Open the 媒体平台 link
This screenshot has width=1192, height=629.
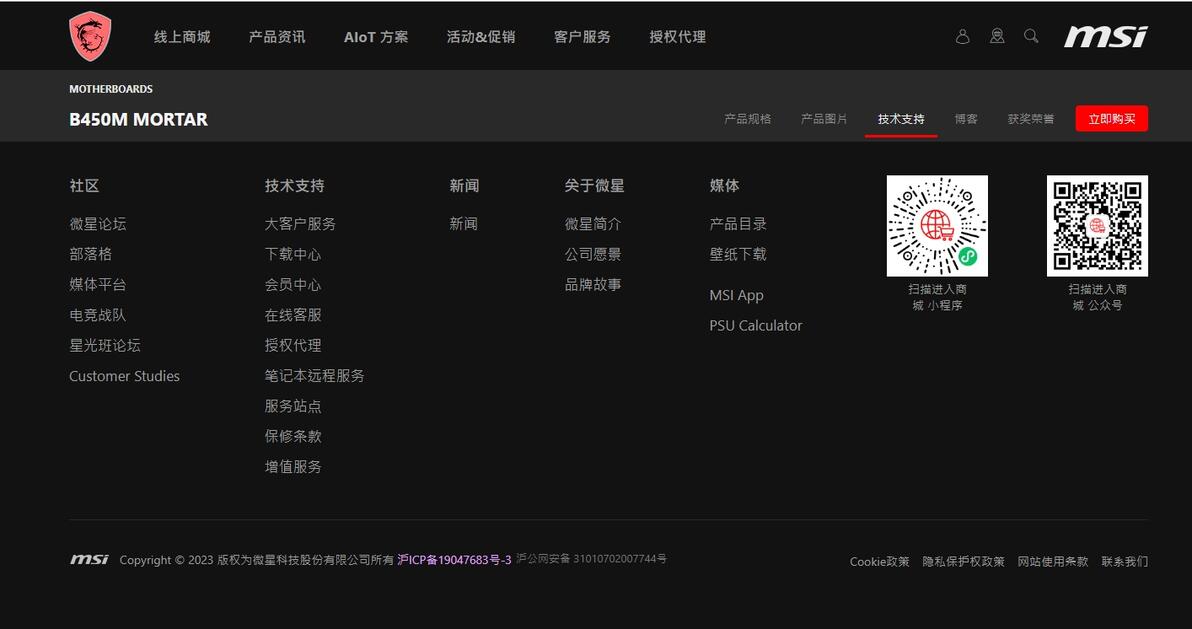coord(98,284)
